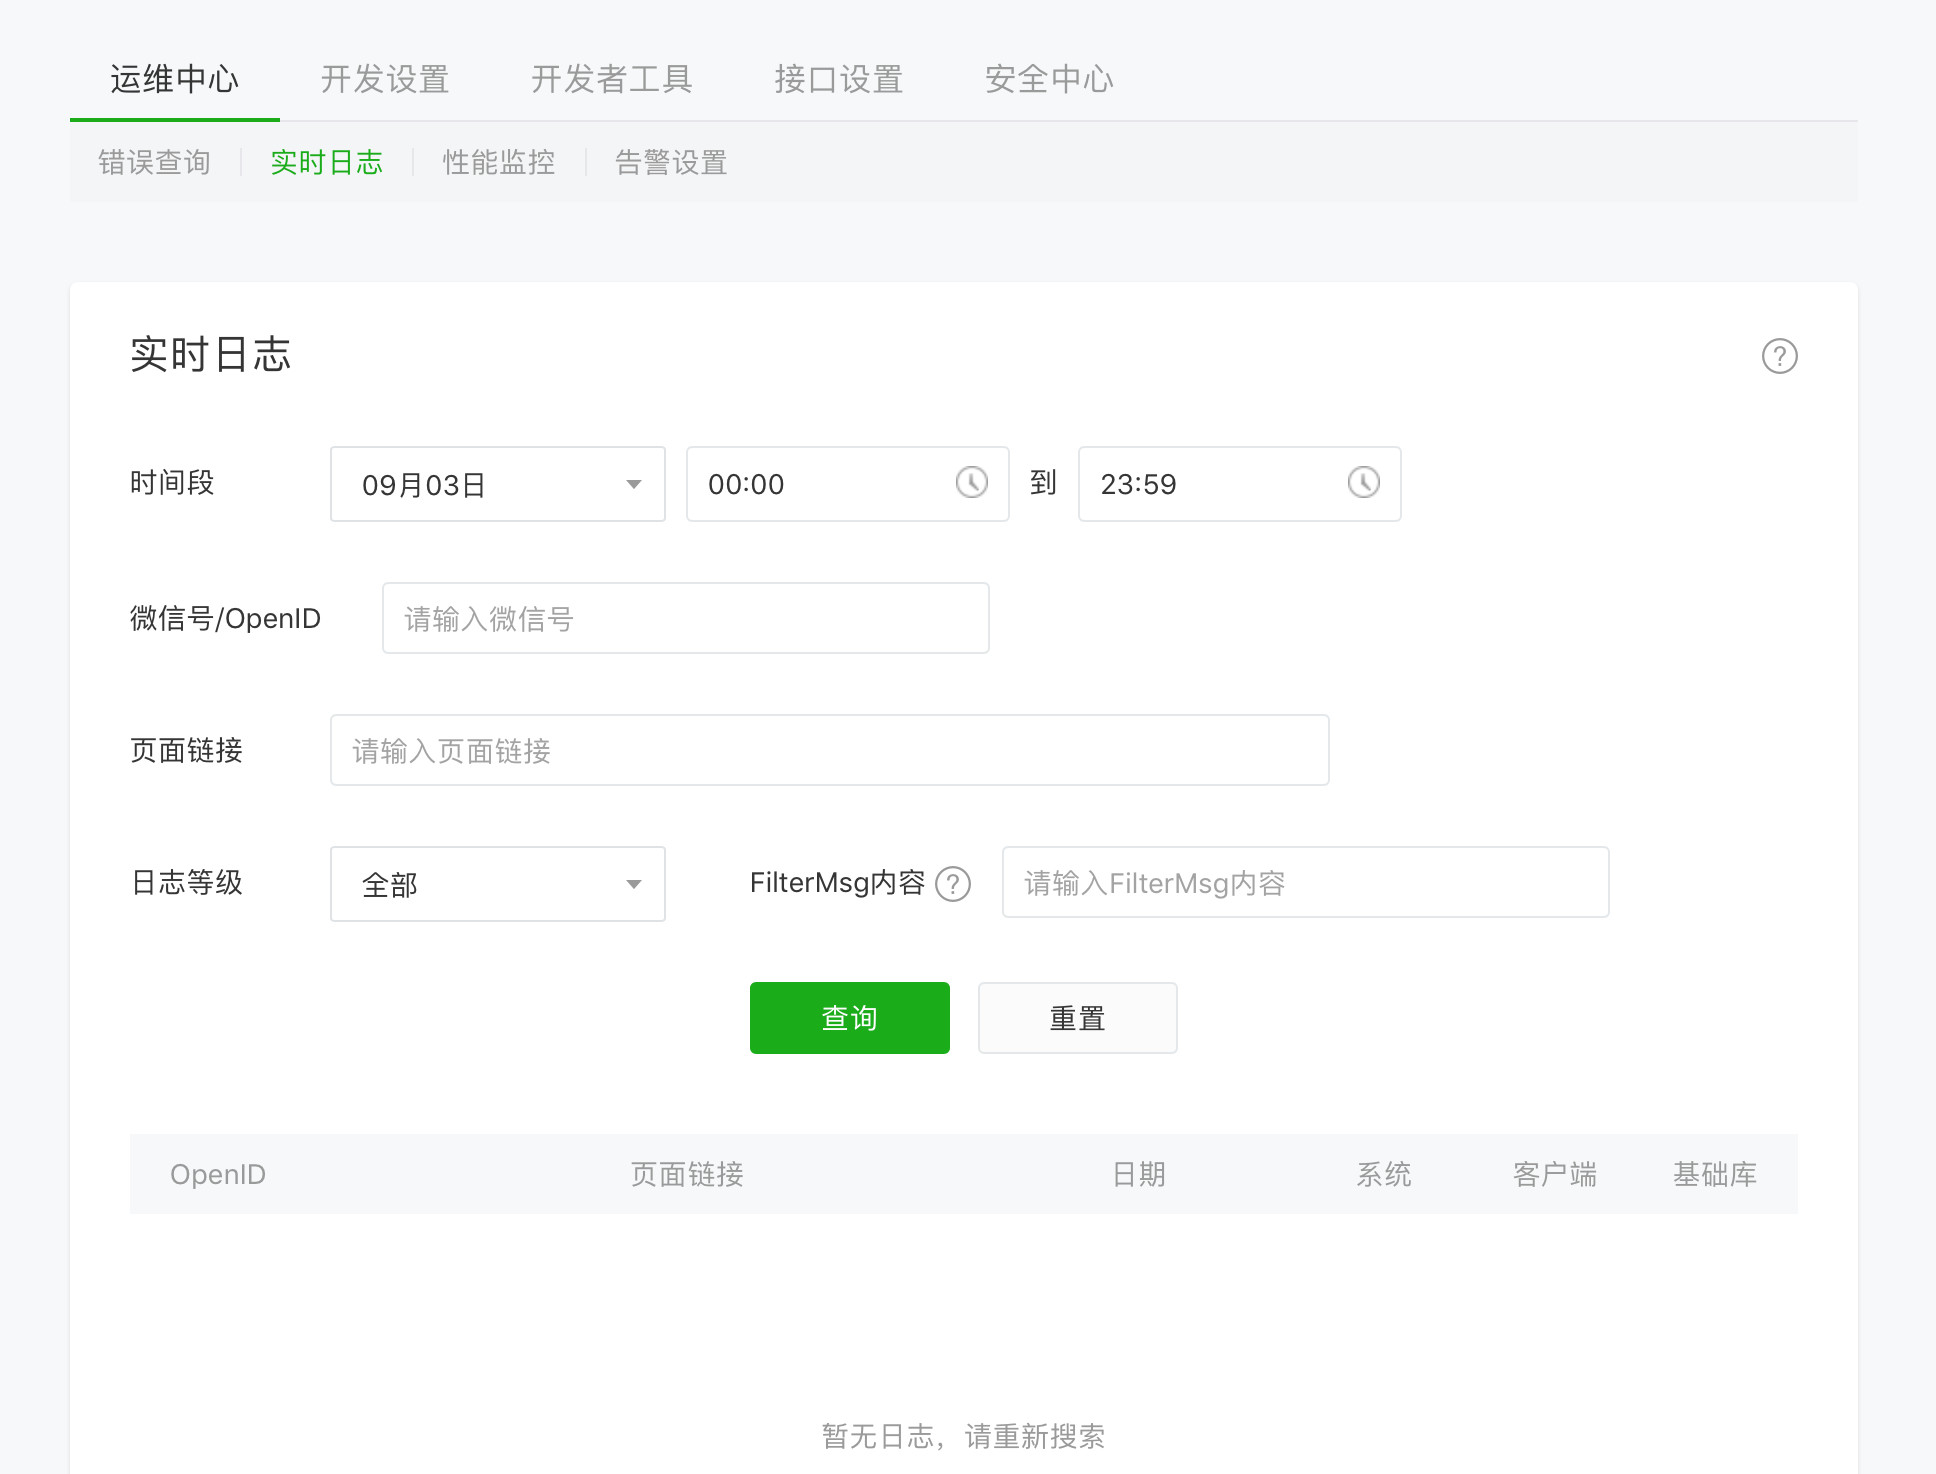Open the 09月03日 date dropdown
The width and height of the screenshot is (1936, 1474).
click(x=497, y=484)
